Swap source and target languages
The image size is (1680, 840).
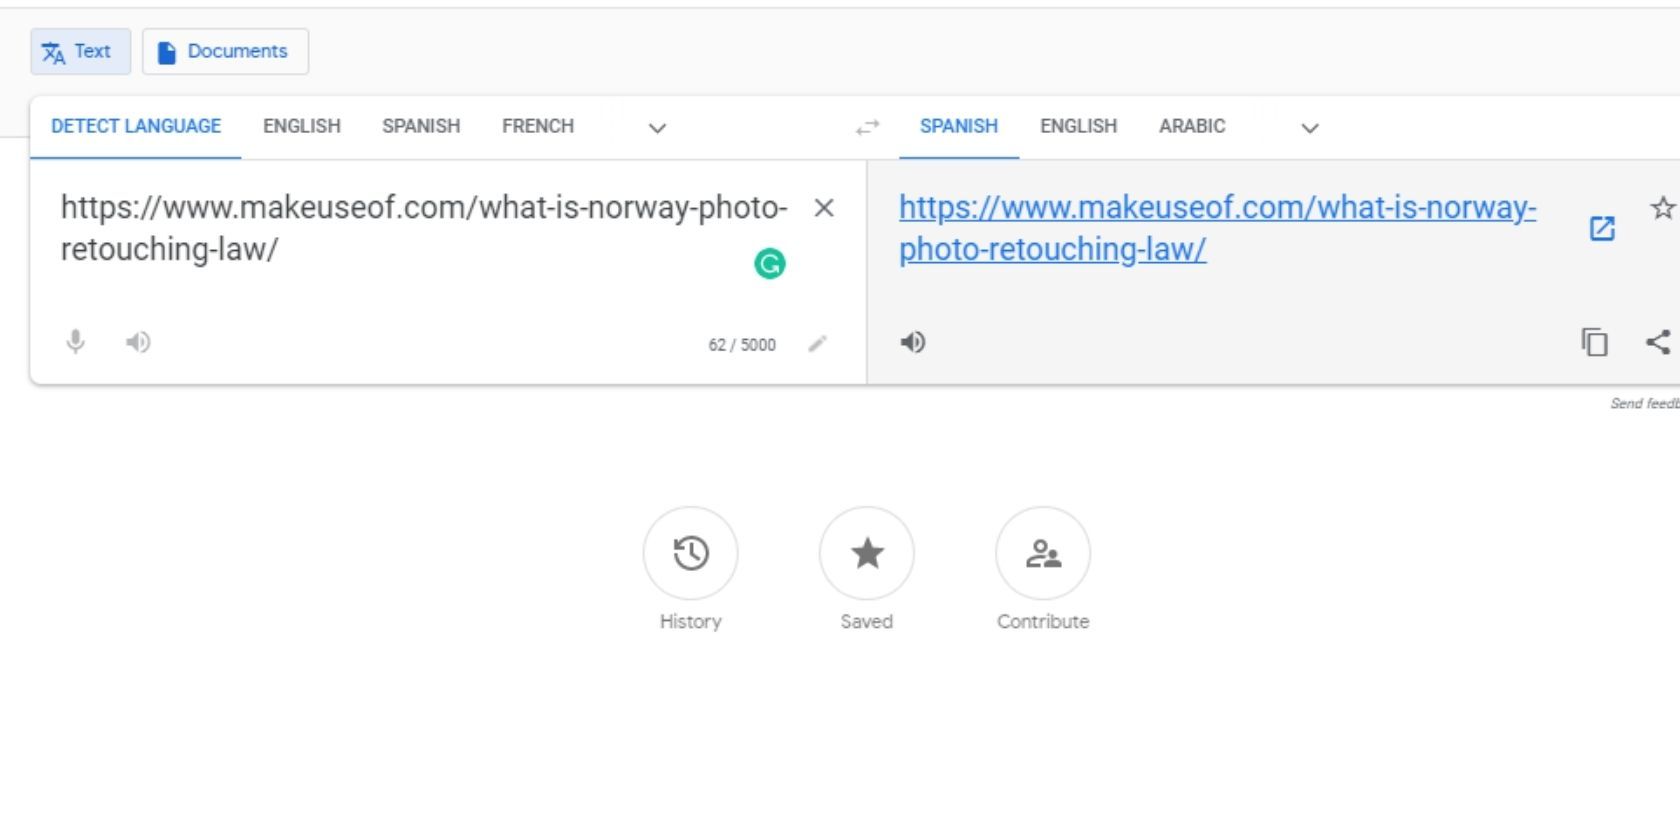(x=867, y=127)
